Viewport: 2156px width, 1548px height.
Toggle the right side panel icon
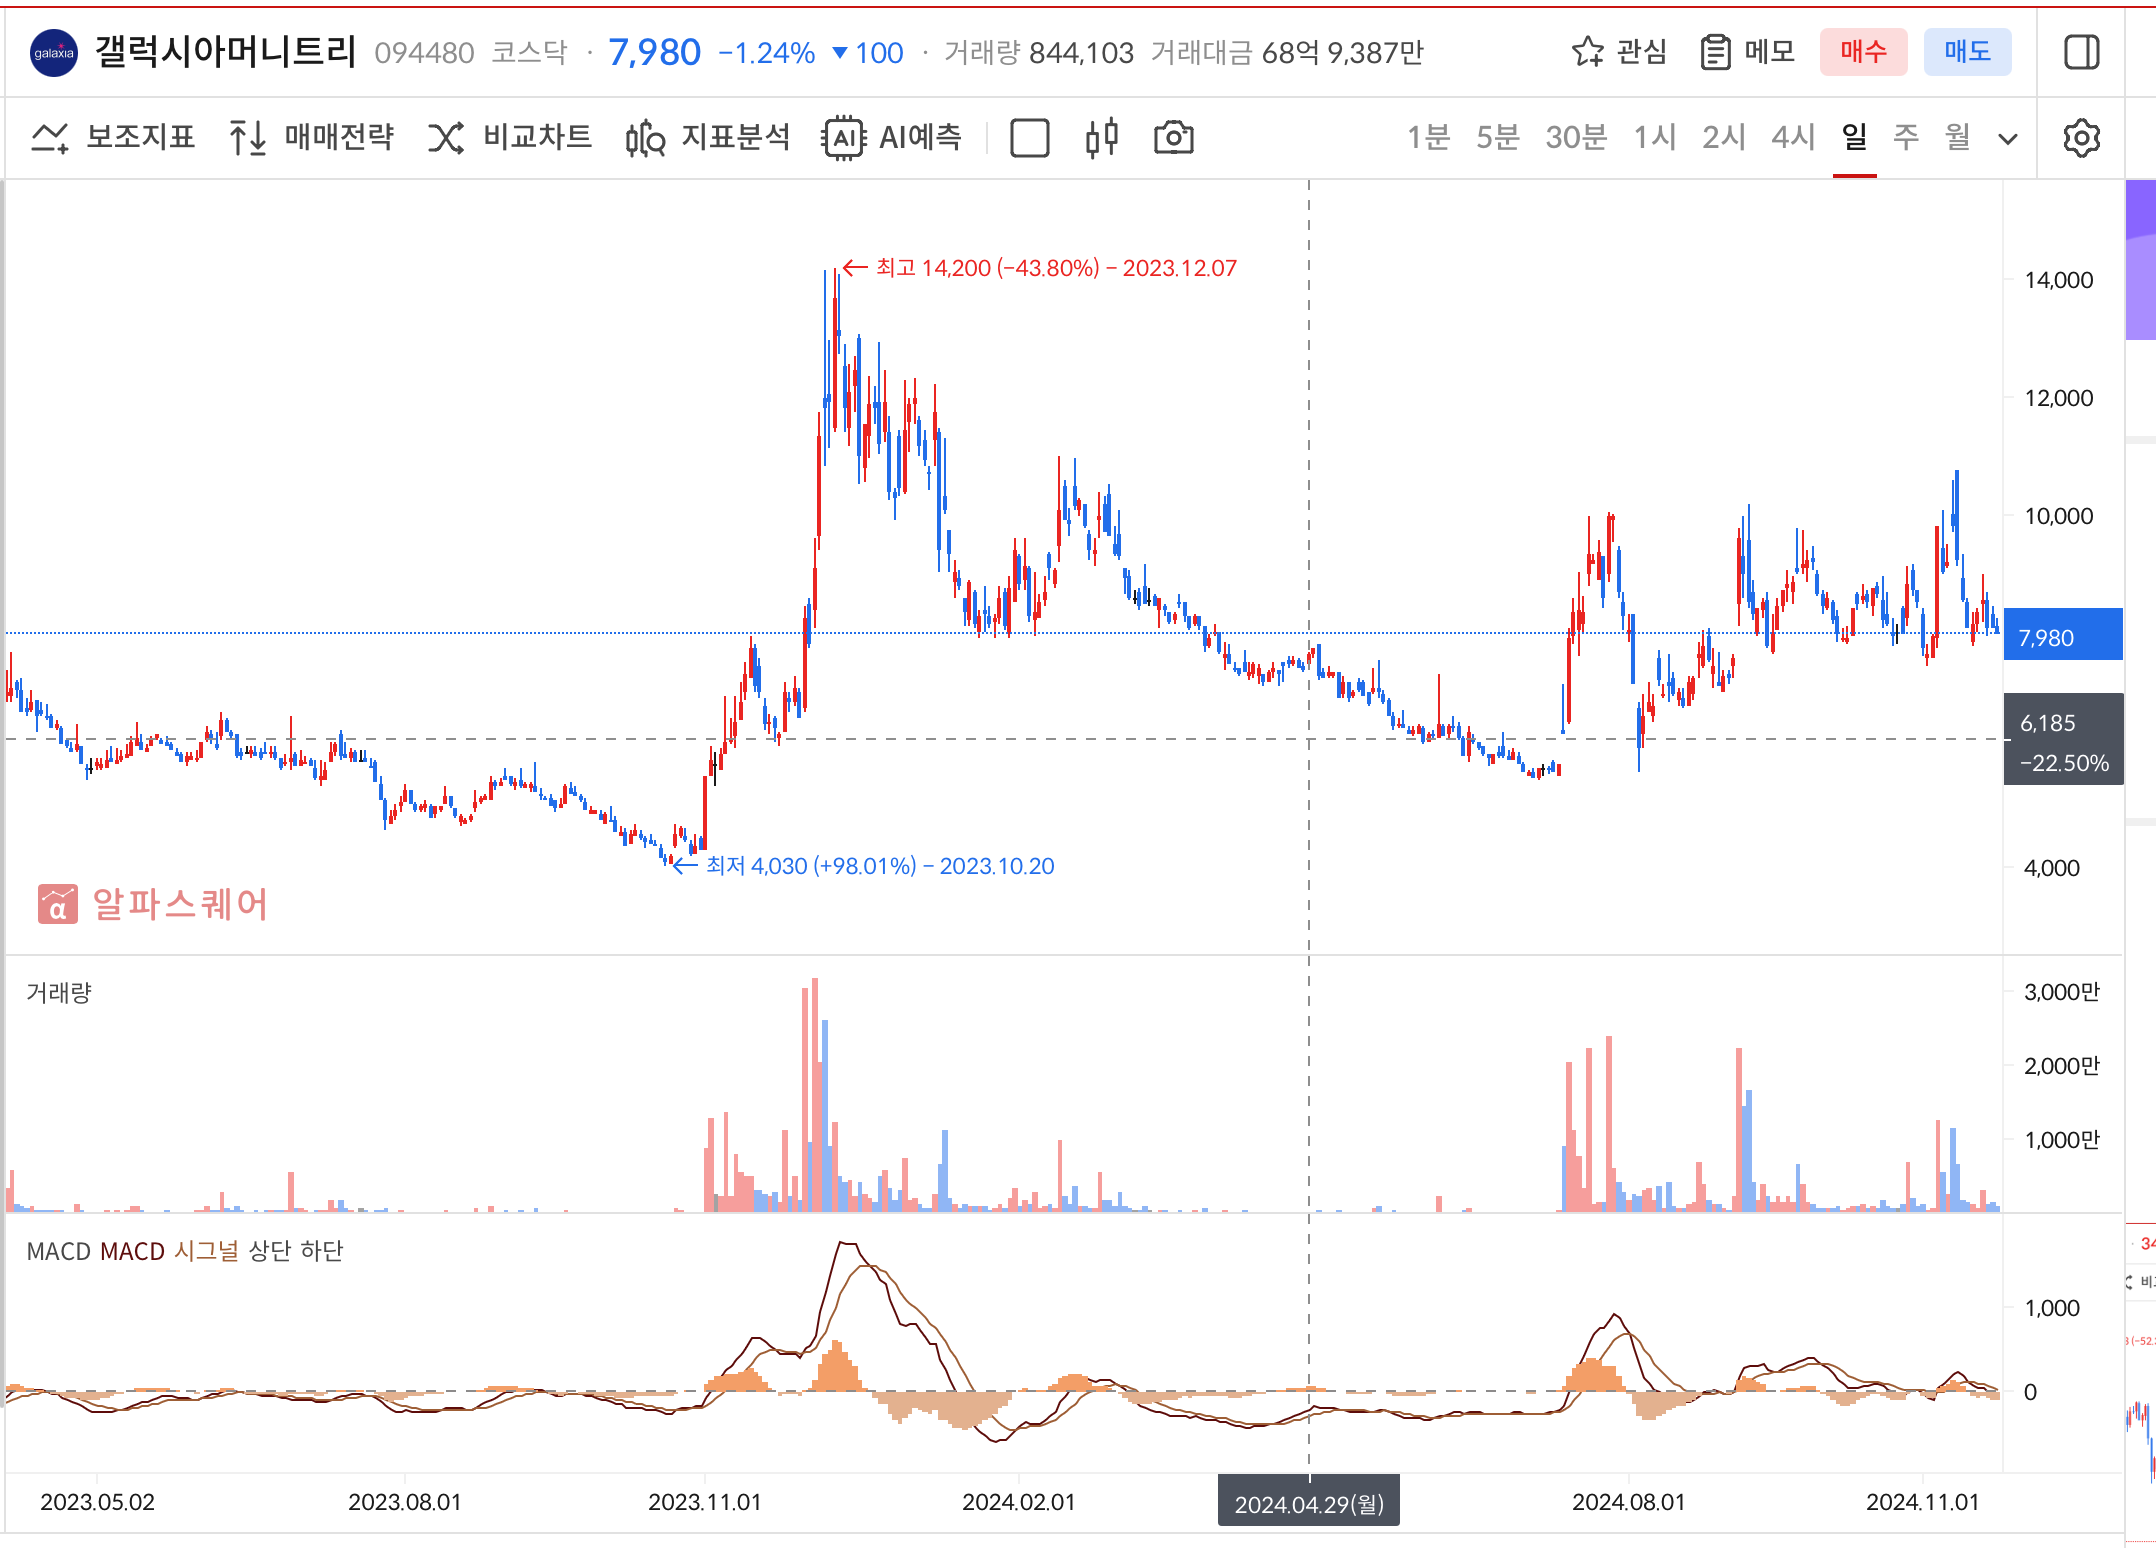coord(2082,52)
